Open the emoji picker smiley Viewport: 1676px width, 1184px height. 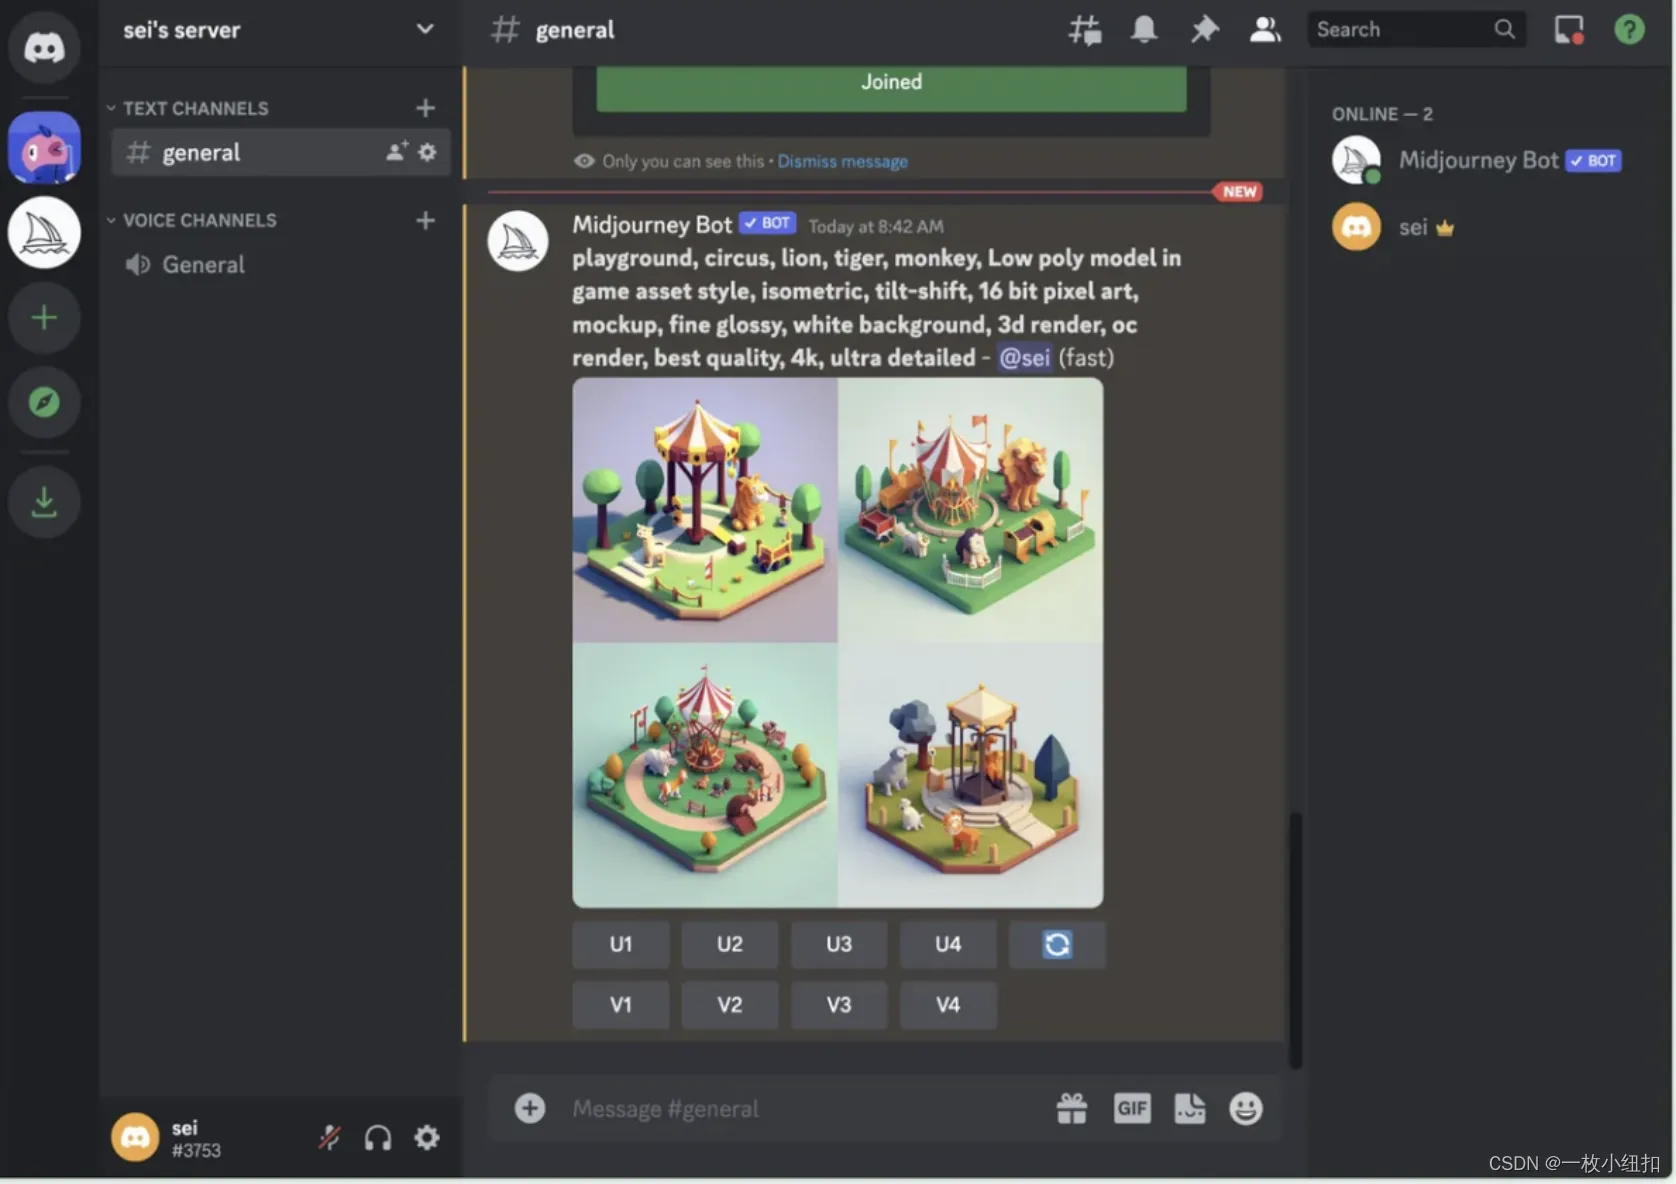pyautogui.click(x=1245, y=1108)
